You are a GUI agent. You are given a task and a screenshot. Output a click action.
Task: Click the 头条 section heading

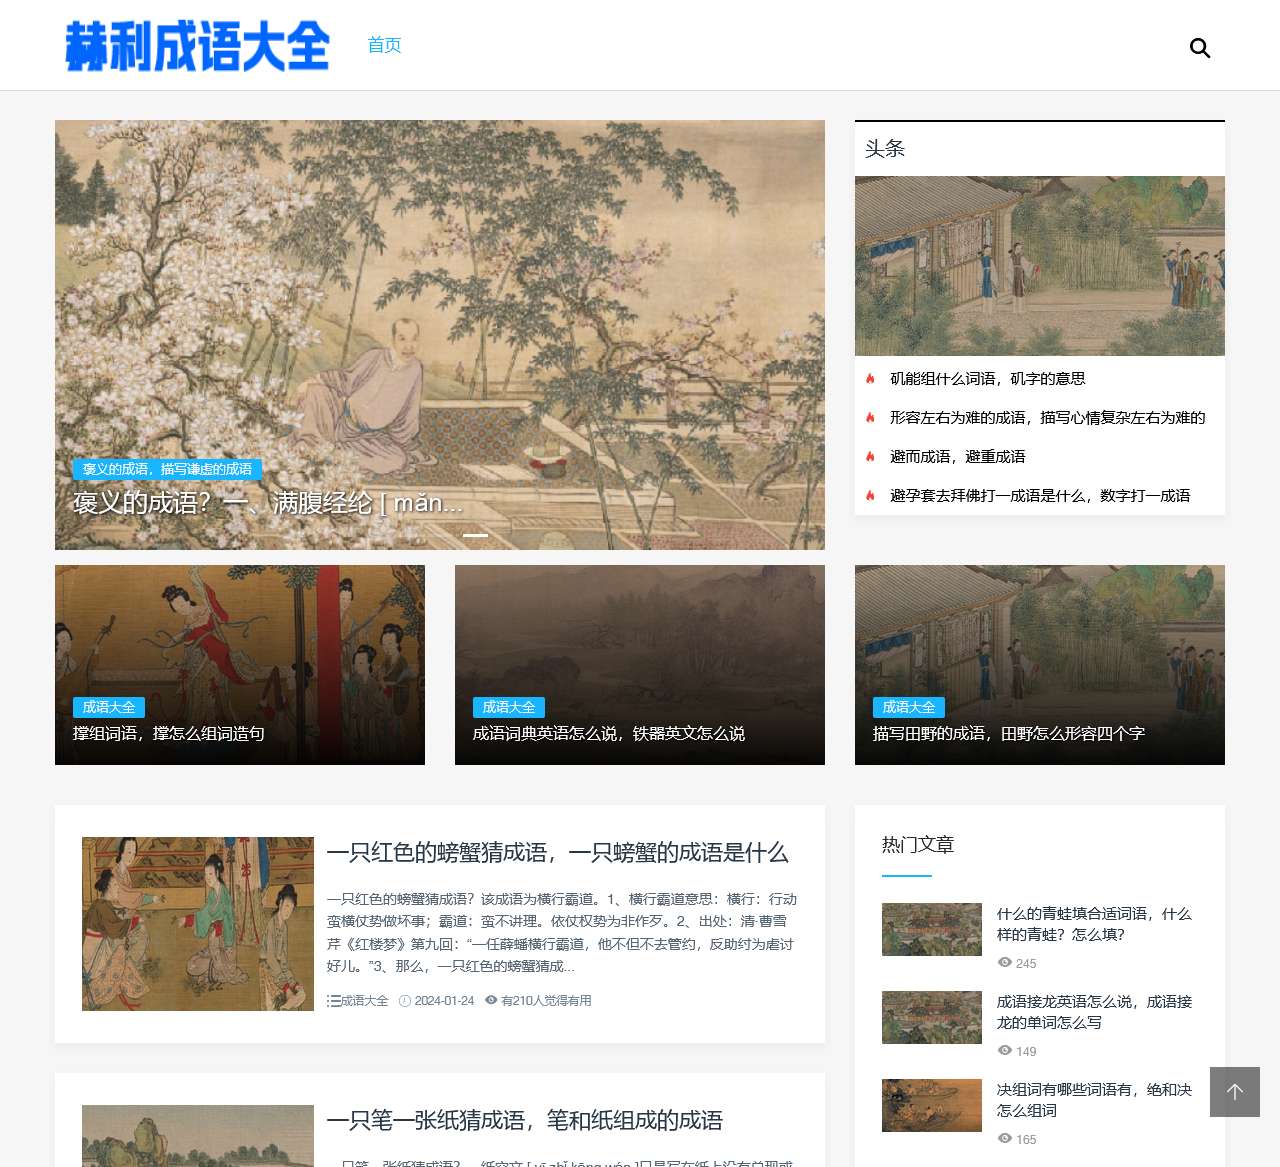pyautogui.click(x=885, y=149)
